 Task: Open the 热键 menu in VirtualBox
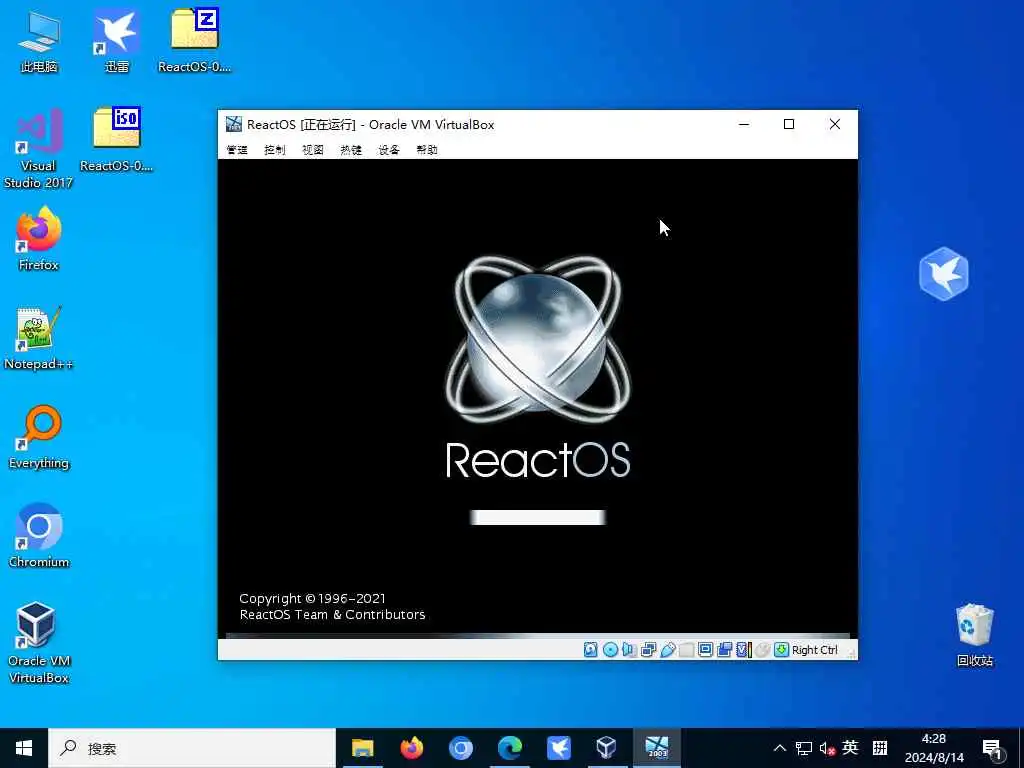click(351, 150)
